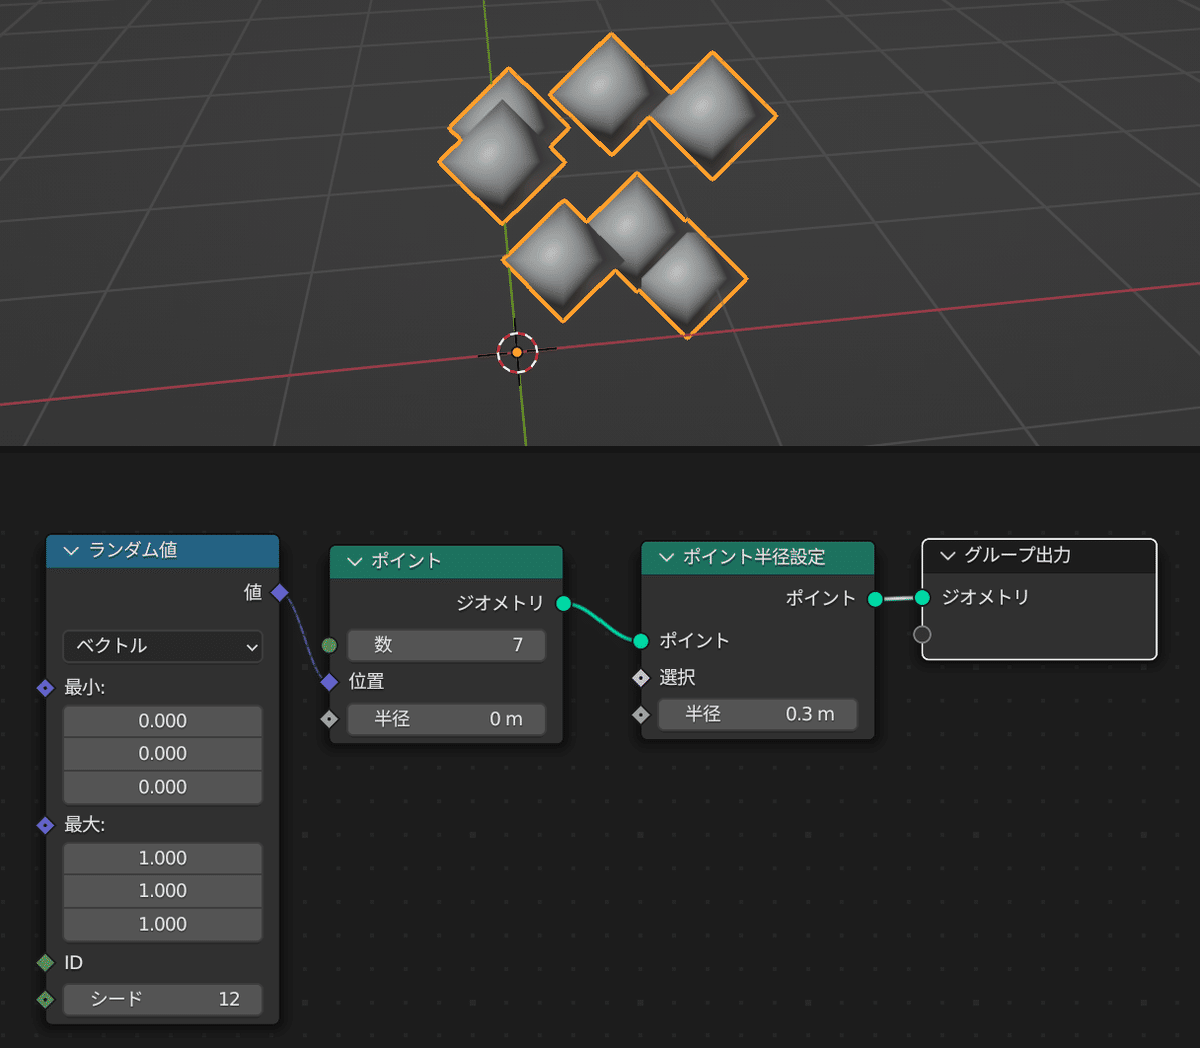
Task: Click the ジオメトリ input socket on グループ出力
Action: tap(922, 598)
